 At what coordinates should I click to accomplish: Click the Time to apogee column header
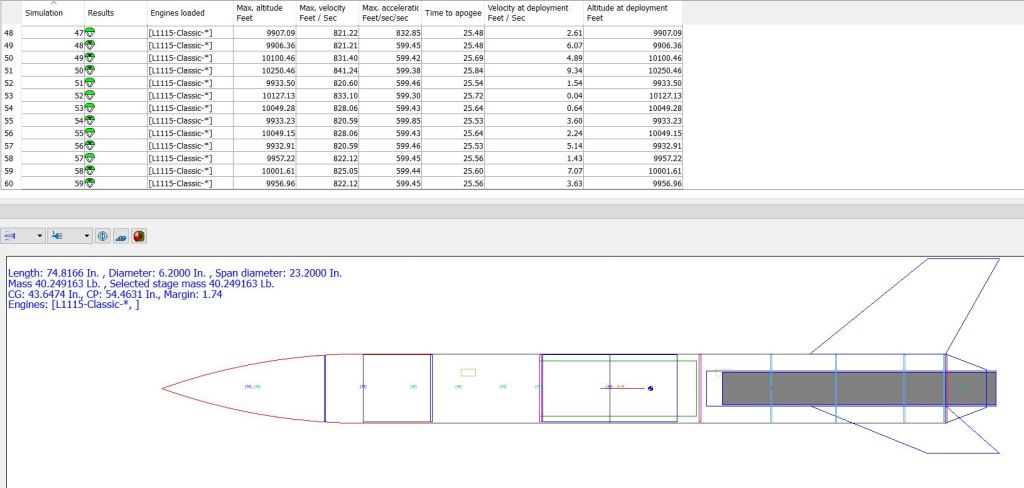[454, 13]
